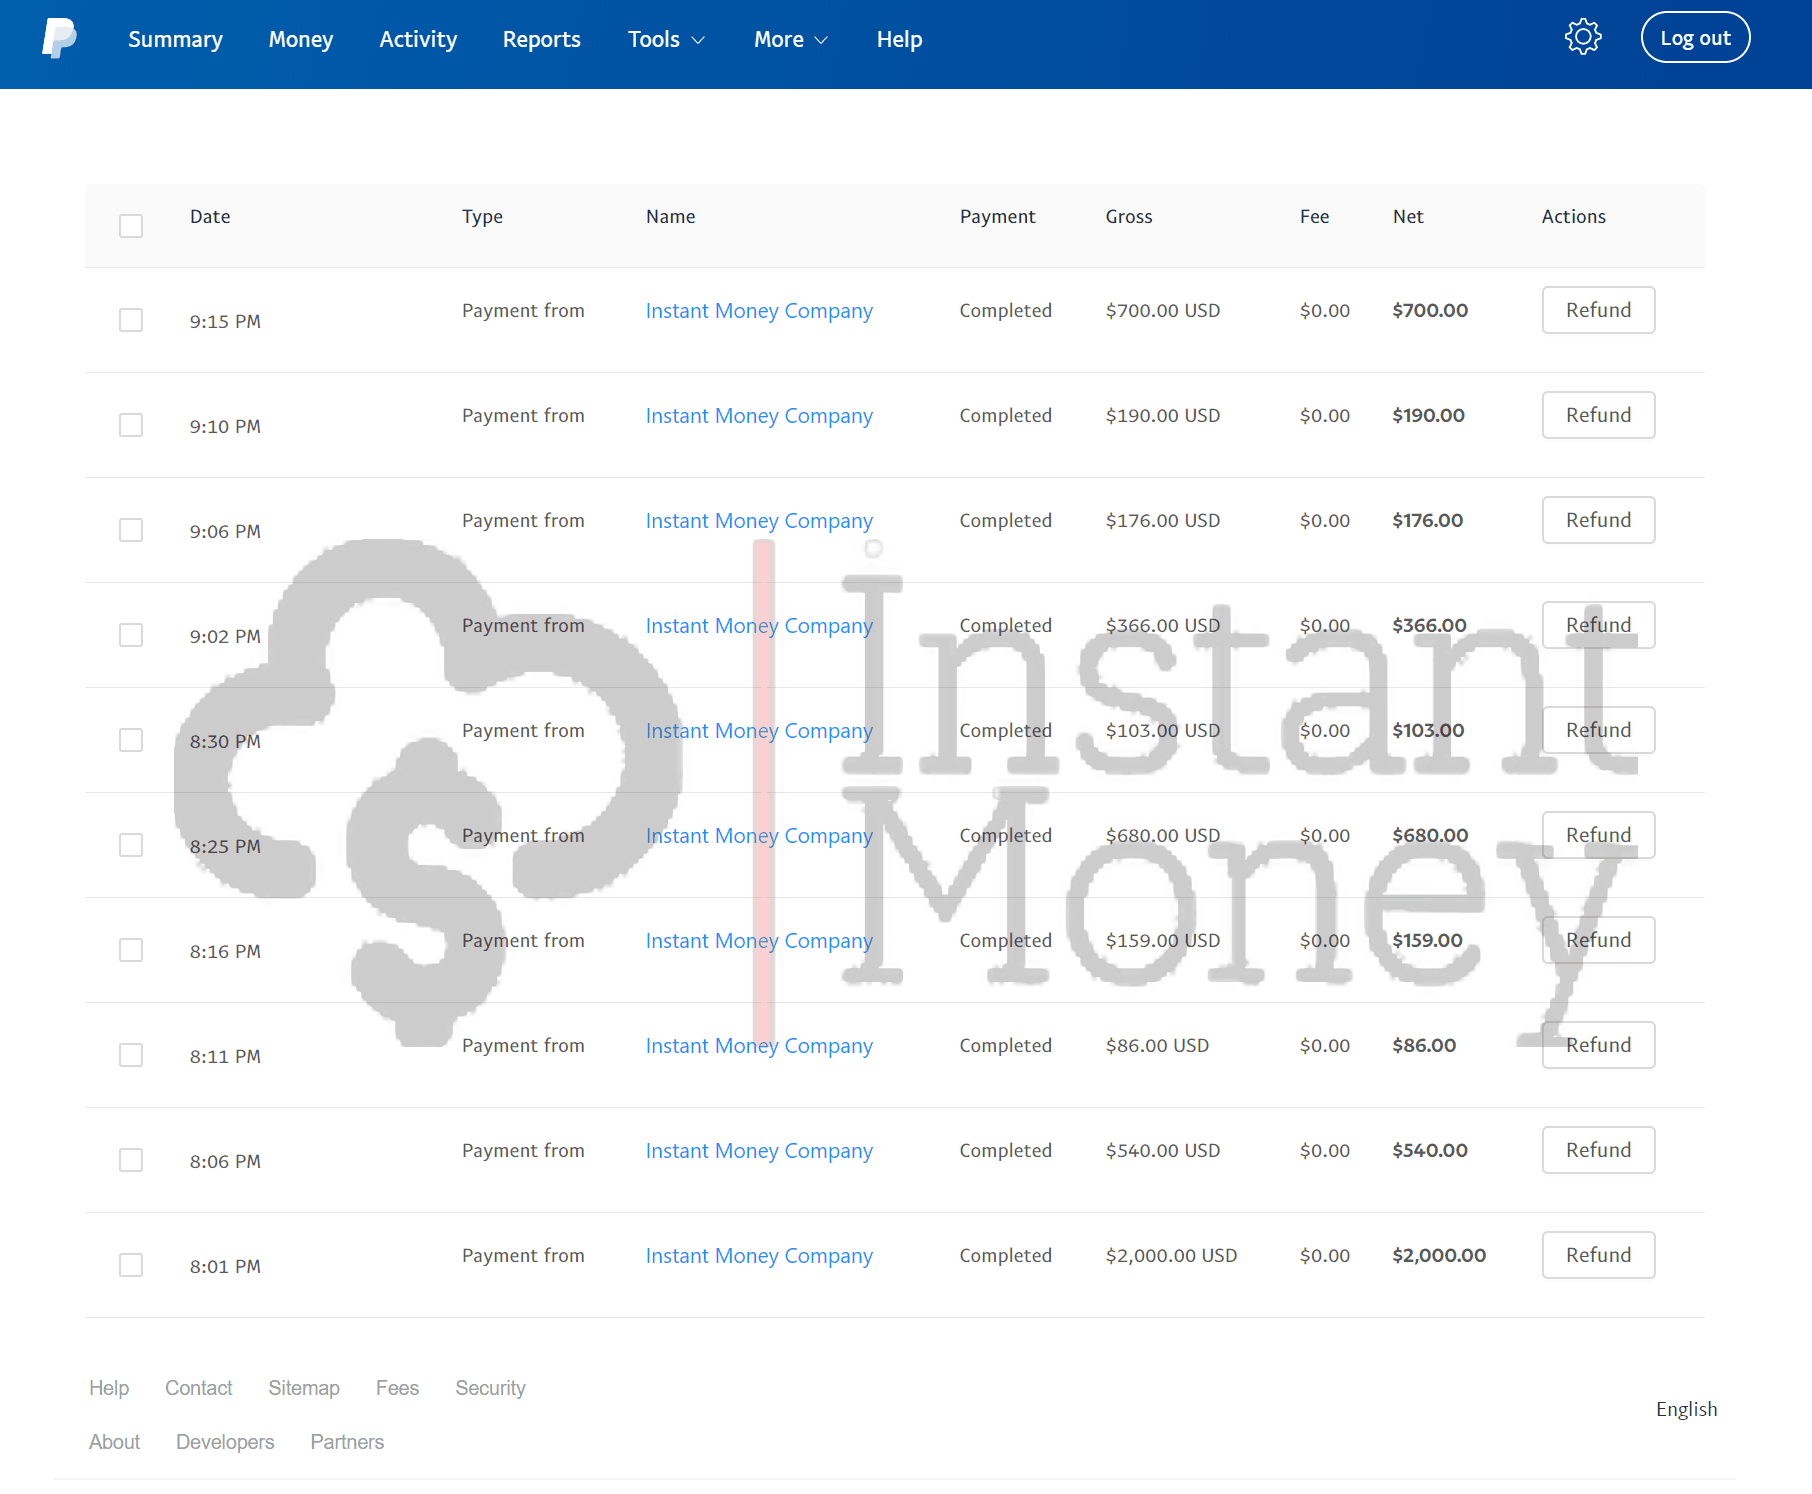Go to the Money tab
This screenshot has height=1494, width=1812.
coord(301,39)
